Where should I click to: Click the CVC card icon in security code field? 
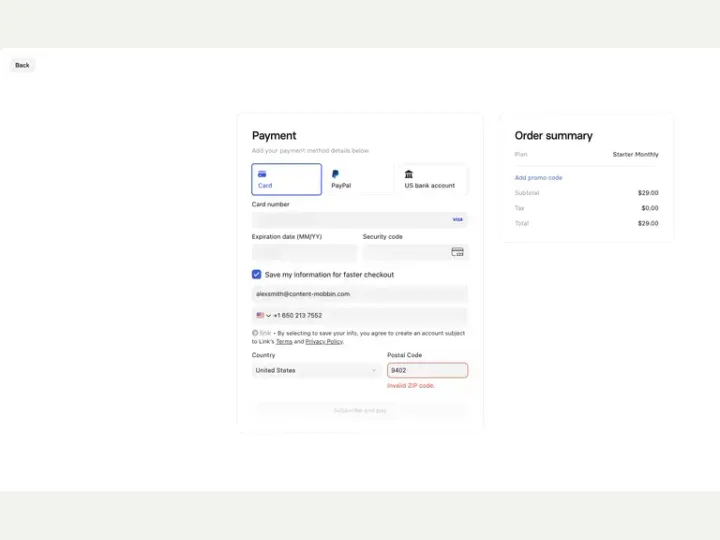tap(457, 252)
